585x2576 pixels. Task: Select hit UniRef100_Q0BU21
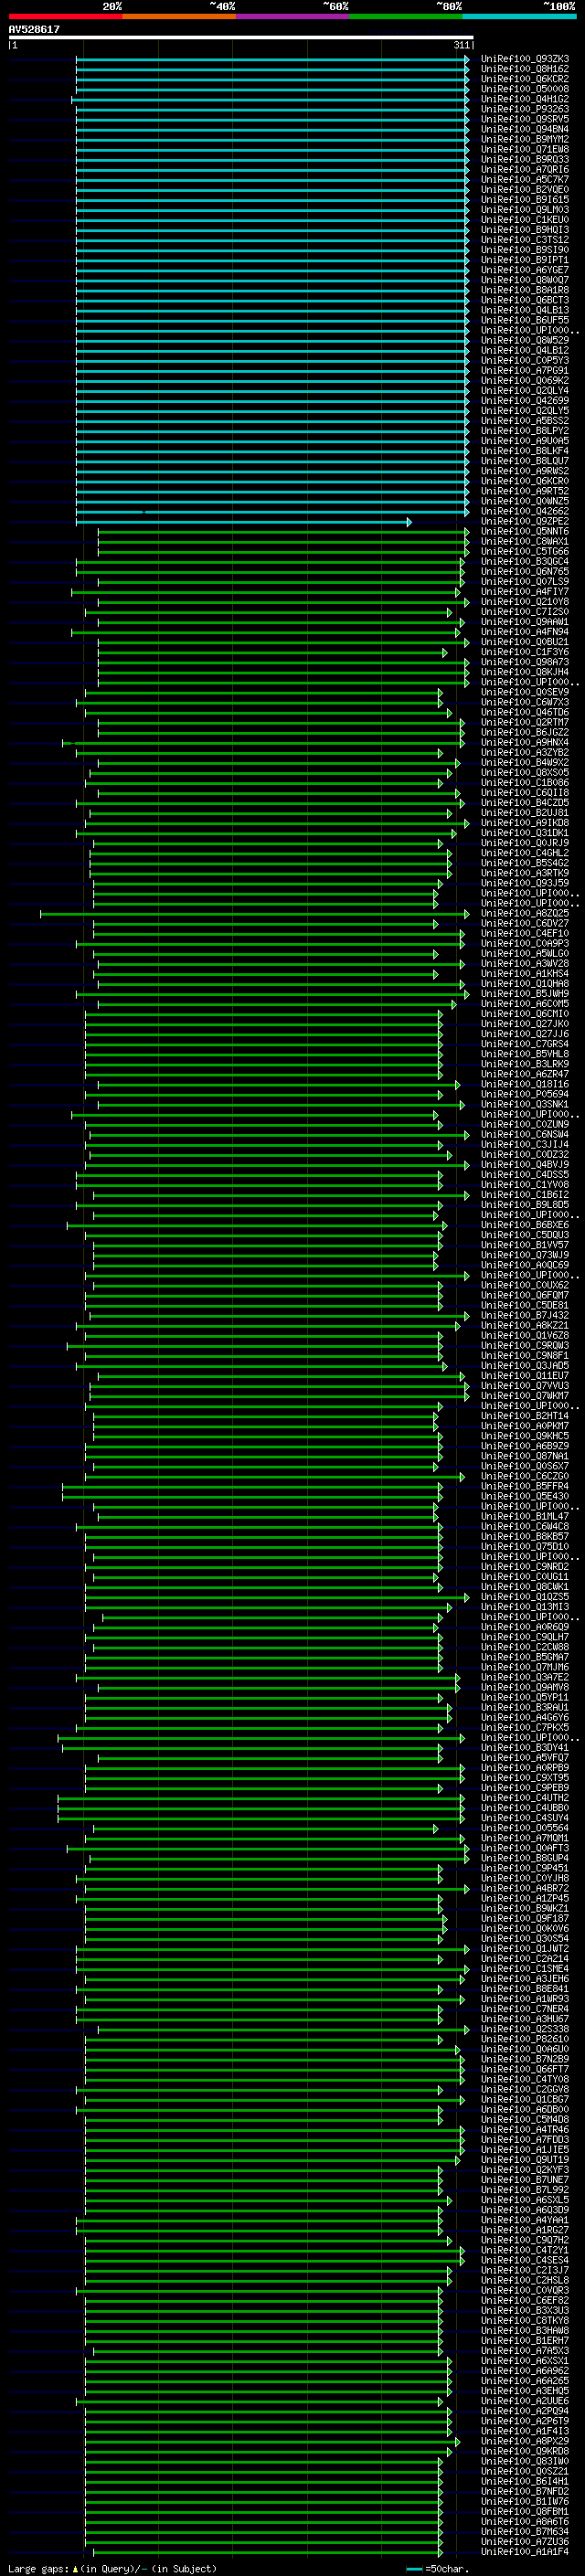pyautogui.click(x=525, y=642)
